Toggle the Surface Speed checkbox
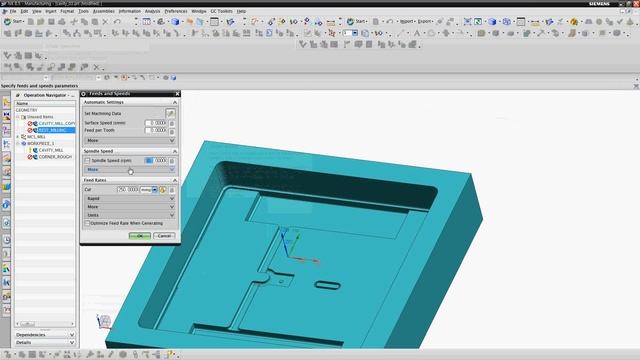 148,123
